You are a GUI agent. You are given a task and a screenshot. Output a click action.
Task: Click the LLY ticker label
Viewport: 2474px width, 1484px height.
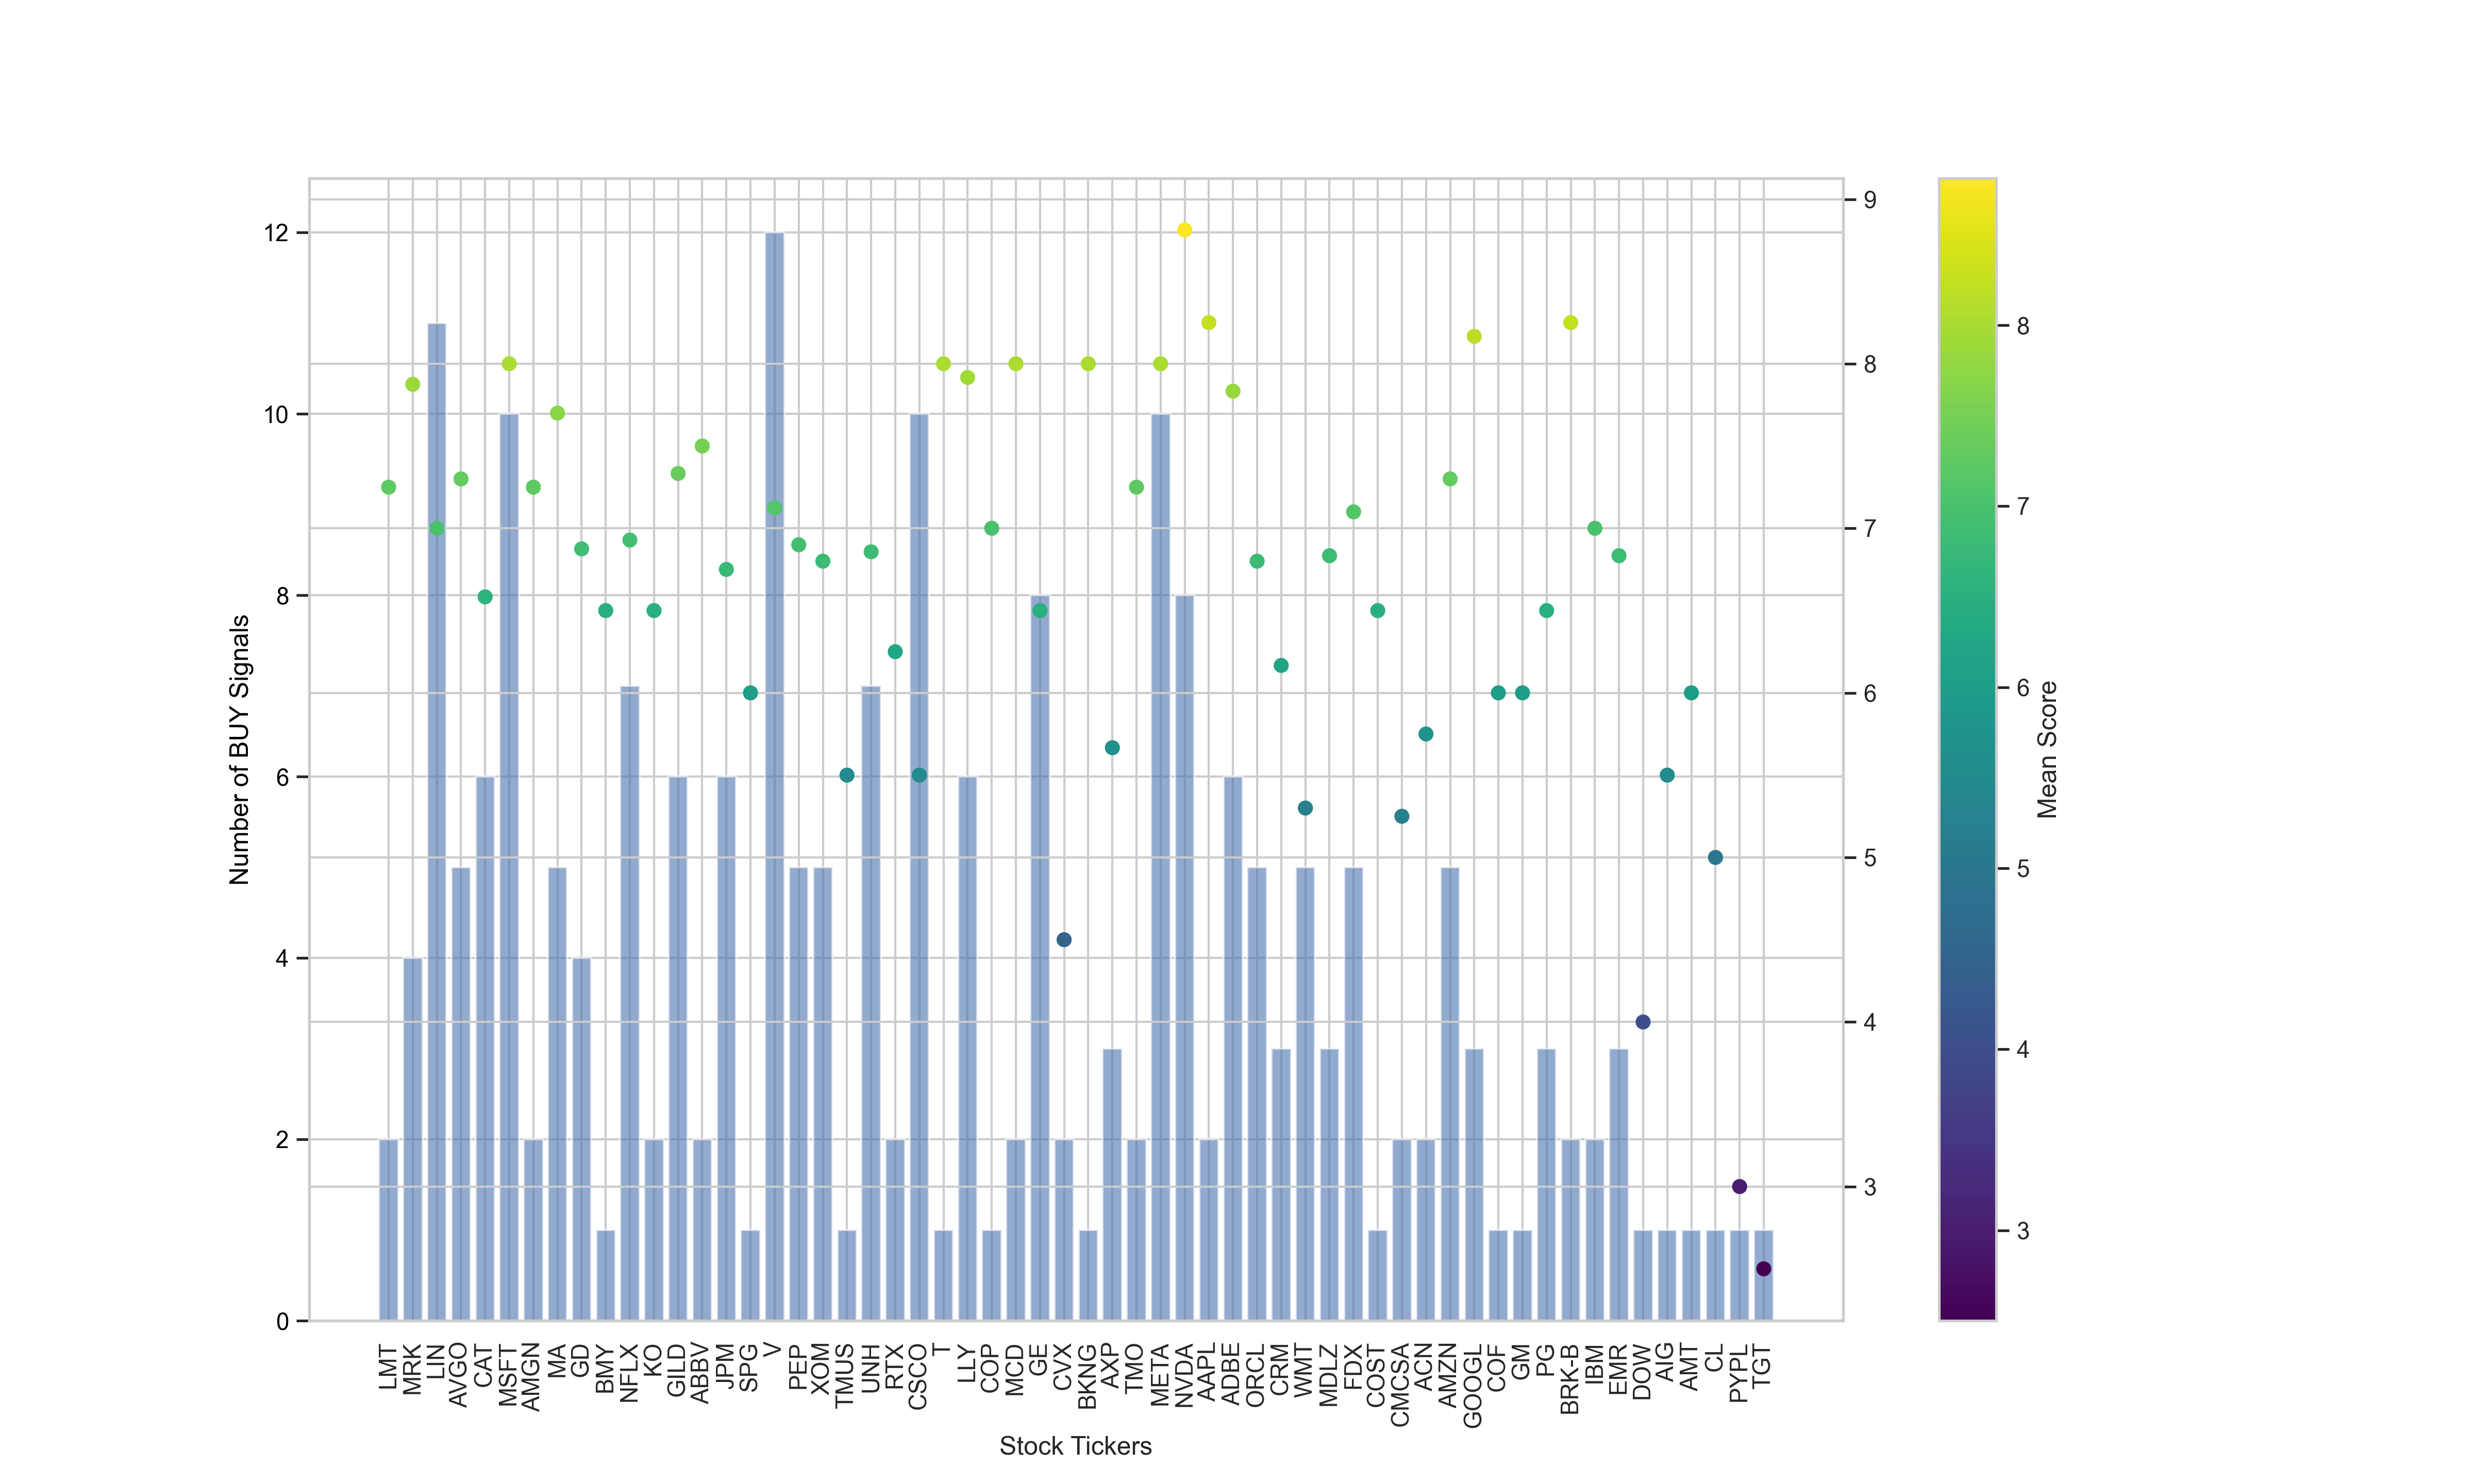[966, 1364]
